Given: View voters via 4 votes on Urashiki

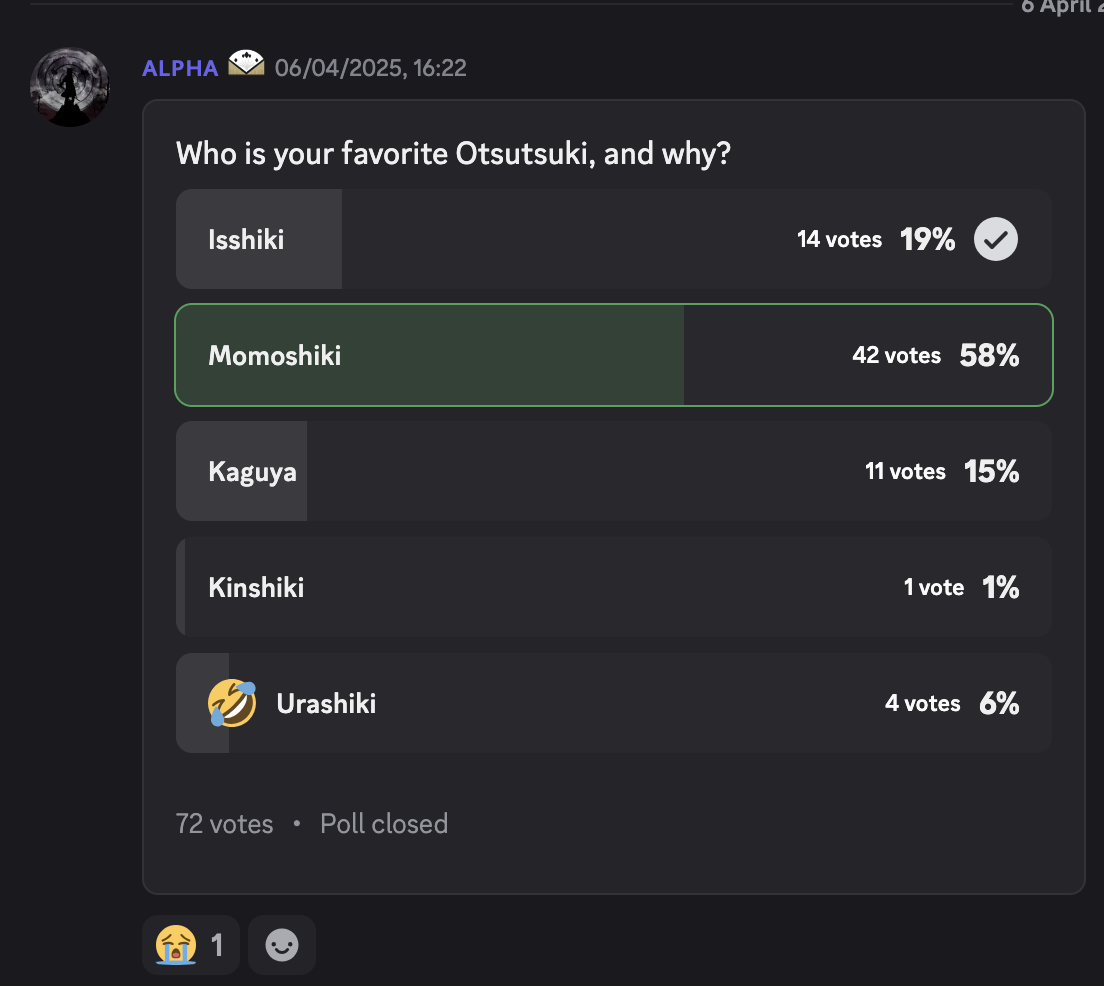Looking at the screenshot, I should tap(922, 703).
